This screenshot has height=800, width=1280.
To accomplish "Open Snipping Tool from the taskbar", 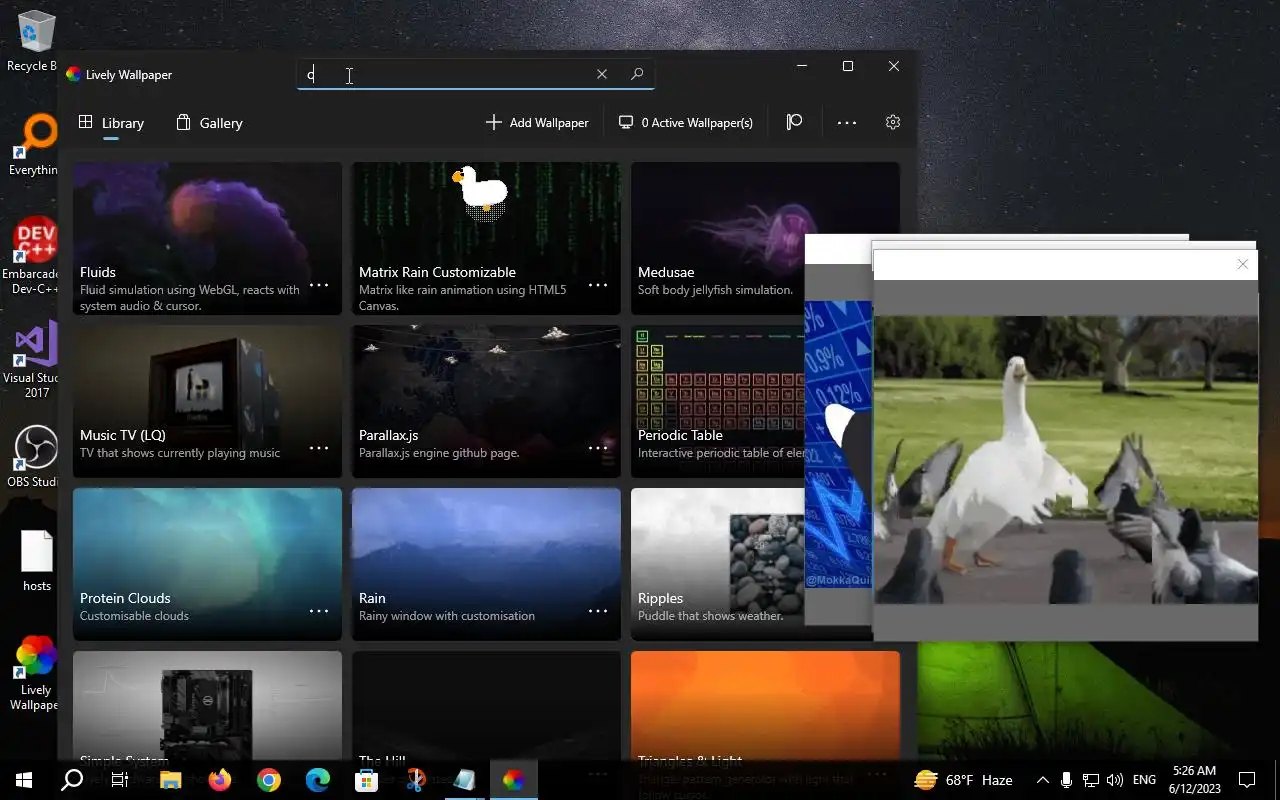I will (416, 780).
